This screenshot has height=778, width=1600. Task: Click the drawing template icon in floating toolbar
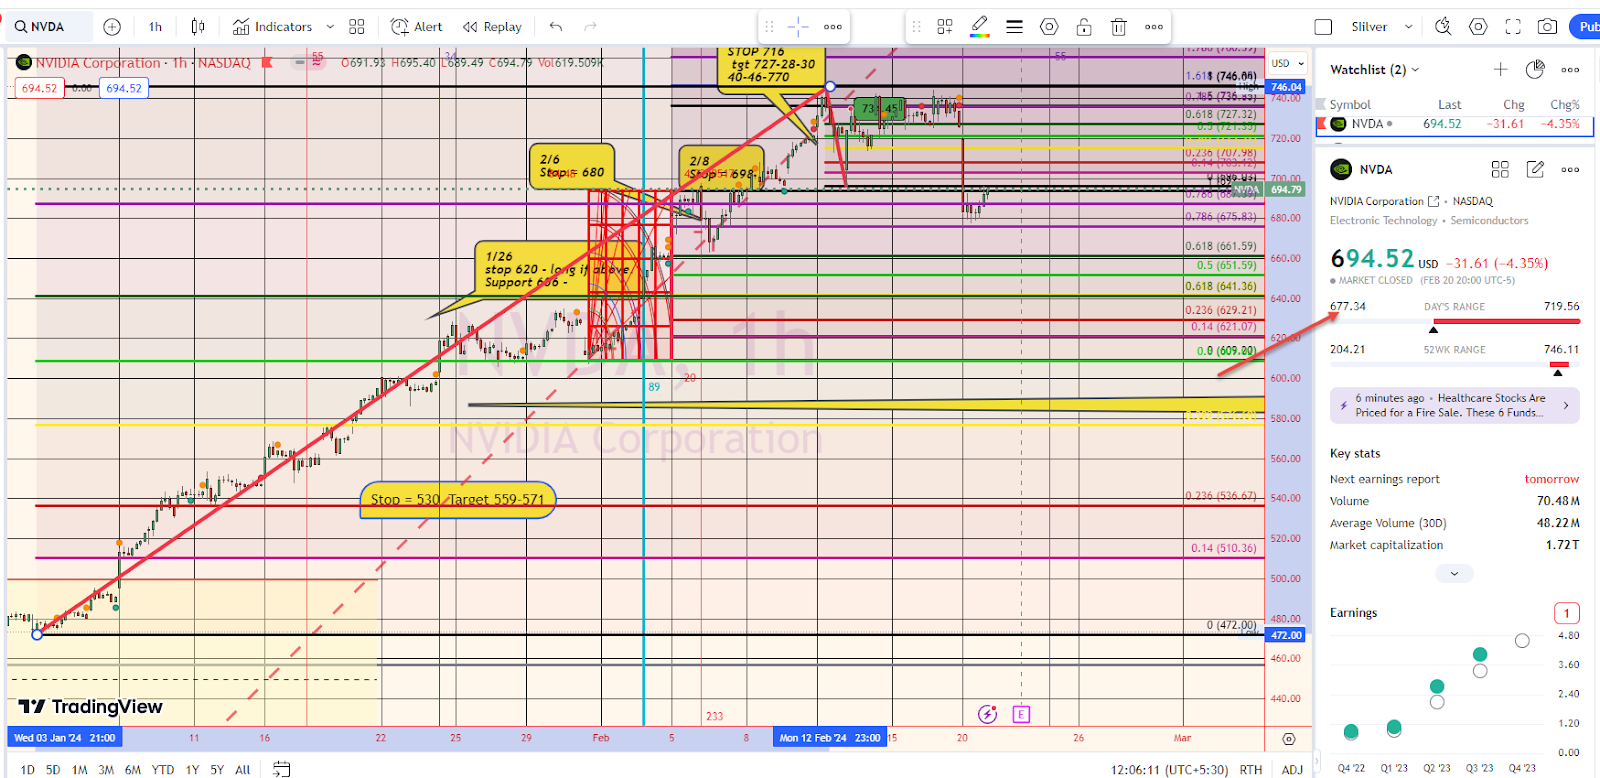[945, 27]
